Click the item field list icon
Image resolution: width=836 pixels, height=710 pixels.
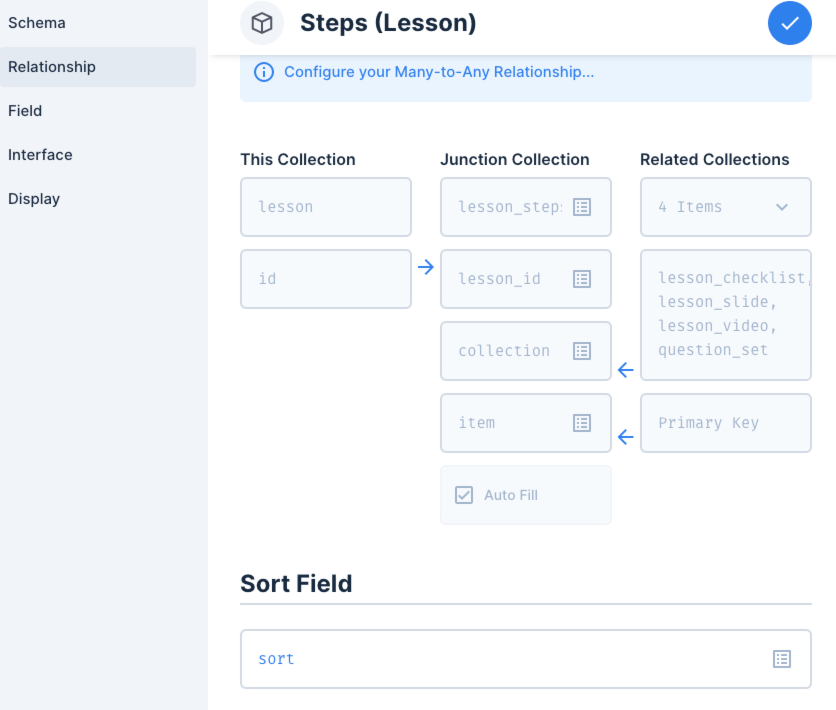(582, 423)
